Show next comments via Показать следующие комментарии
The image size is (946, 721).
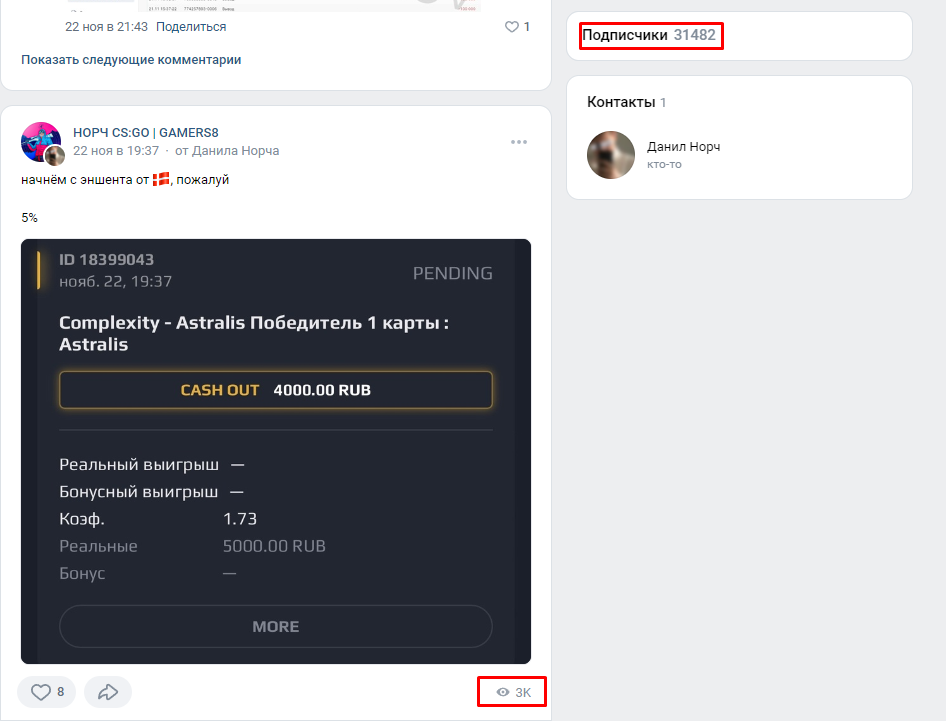131,60
